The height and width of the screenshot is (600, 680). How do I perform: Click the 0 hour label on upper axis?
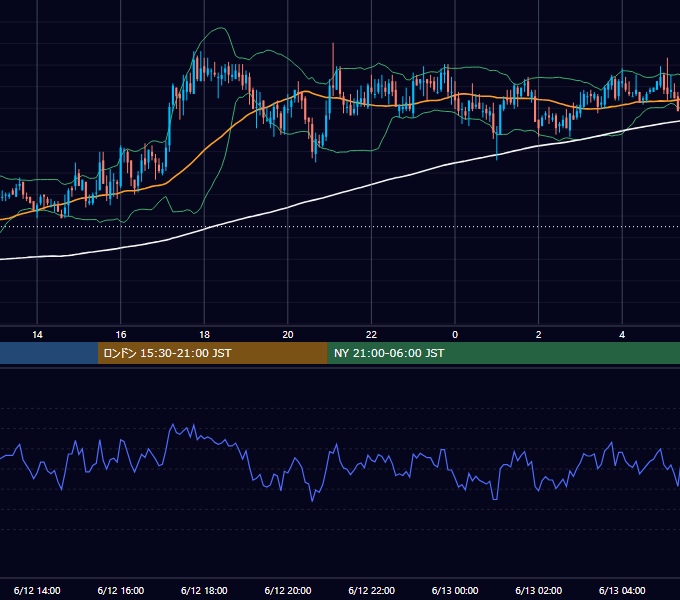(x=455, y=335)
